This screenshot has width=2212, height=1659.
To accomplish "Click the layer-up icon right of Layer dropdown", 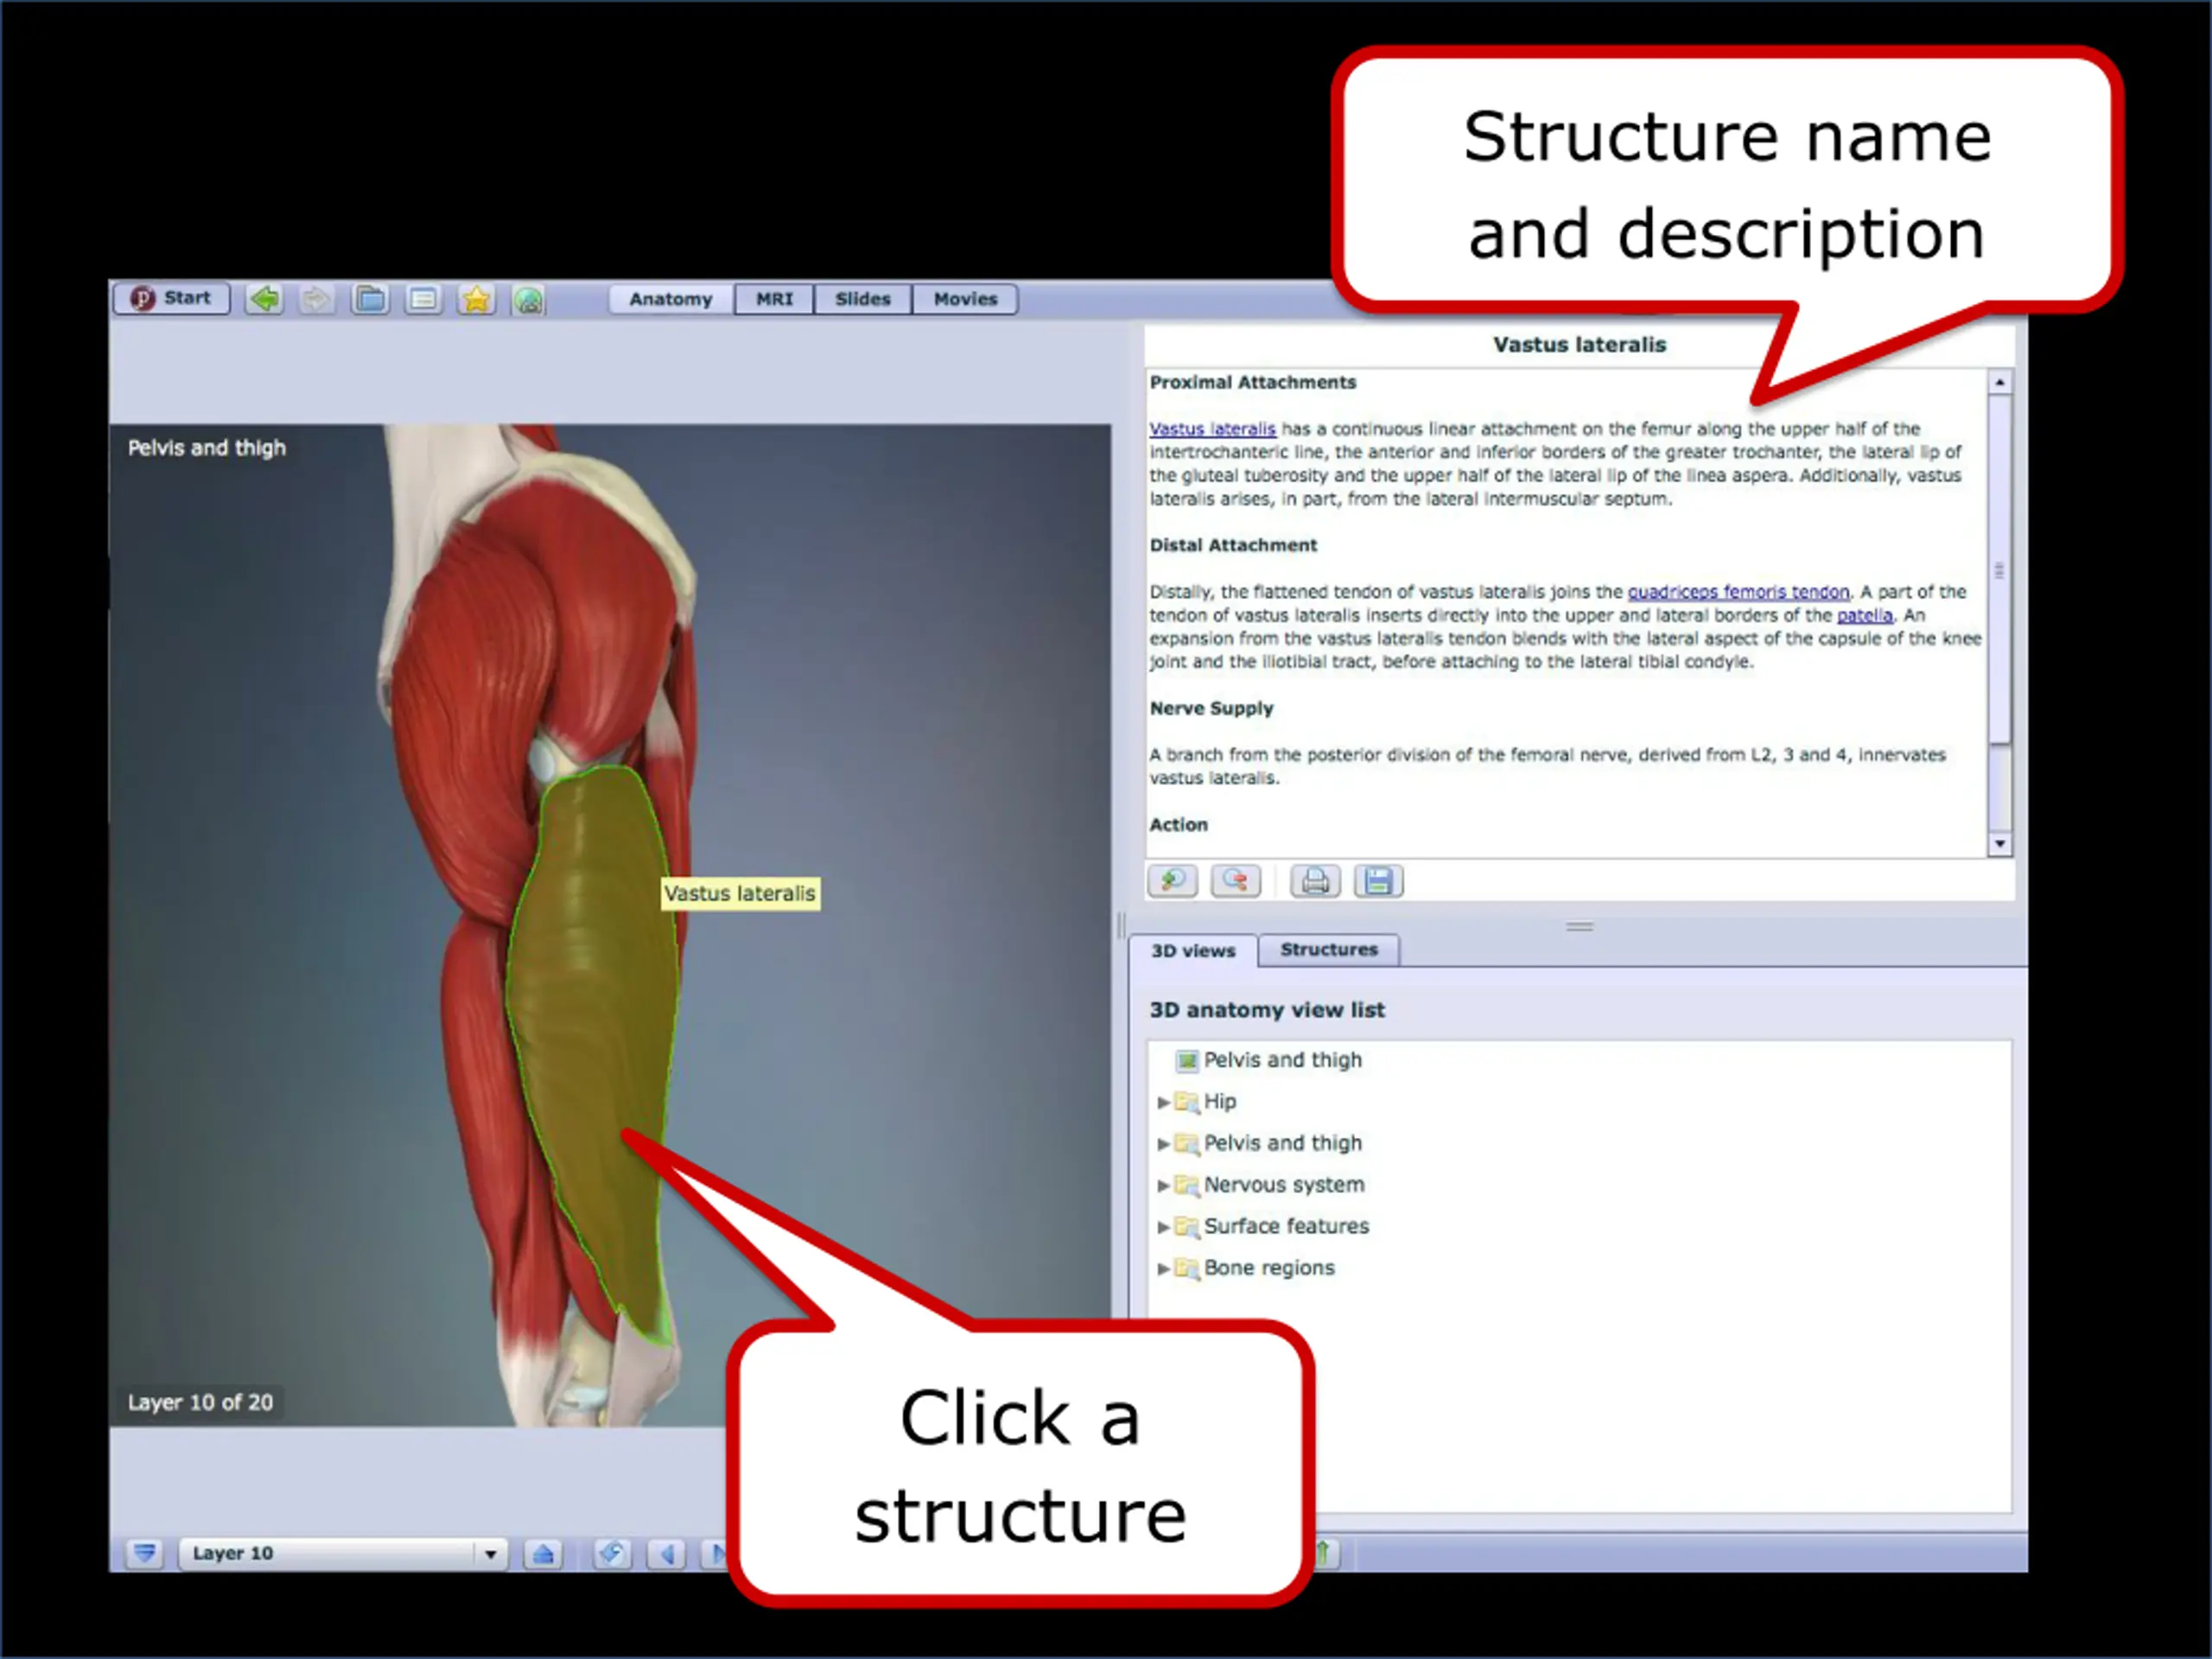I will pyautogui.click(x=543, y=1553).
